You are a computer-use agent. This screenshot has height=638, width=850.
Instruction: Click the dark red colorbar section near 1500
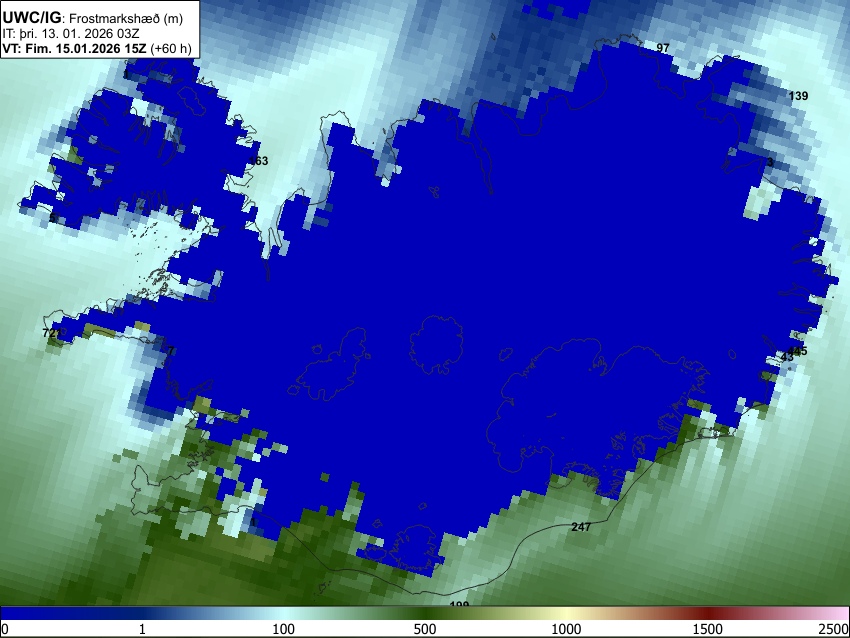pos(707,613)
